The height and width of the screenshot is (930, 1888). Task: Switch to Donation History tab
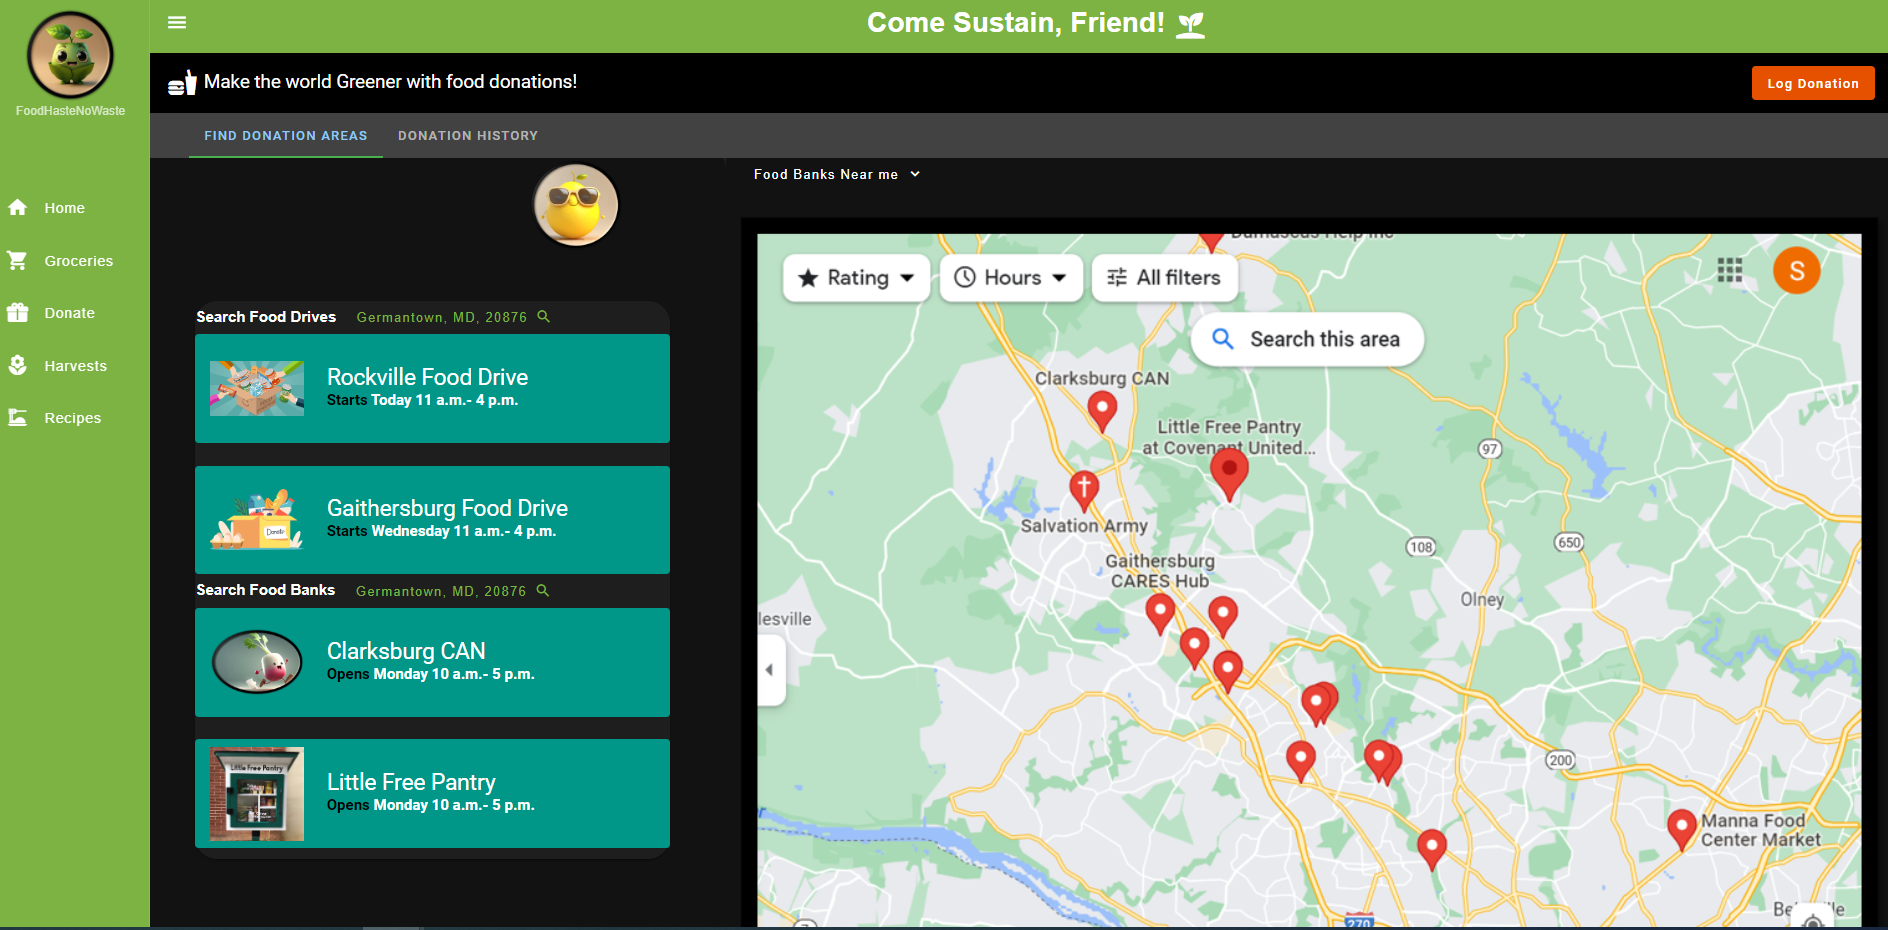(468, 135)
